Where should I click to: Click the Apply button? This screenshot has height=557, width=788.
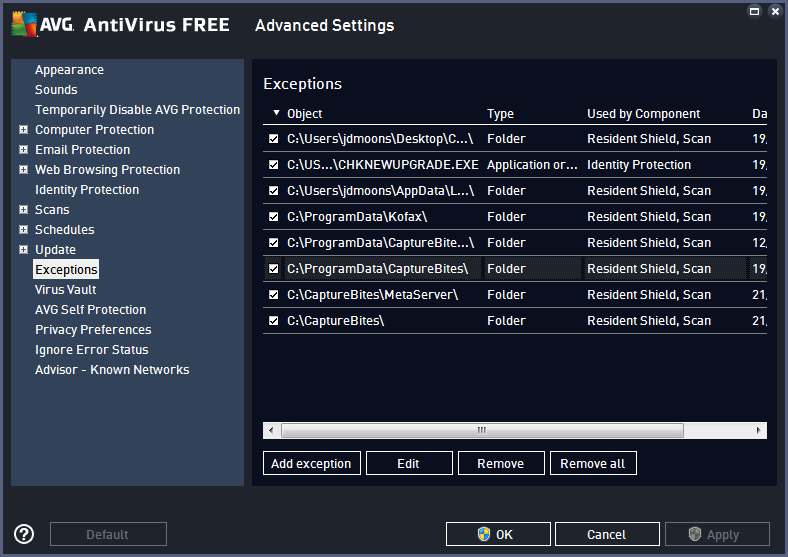coord(717,534)
